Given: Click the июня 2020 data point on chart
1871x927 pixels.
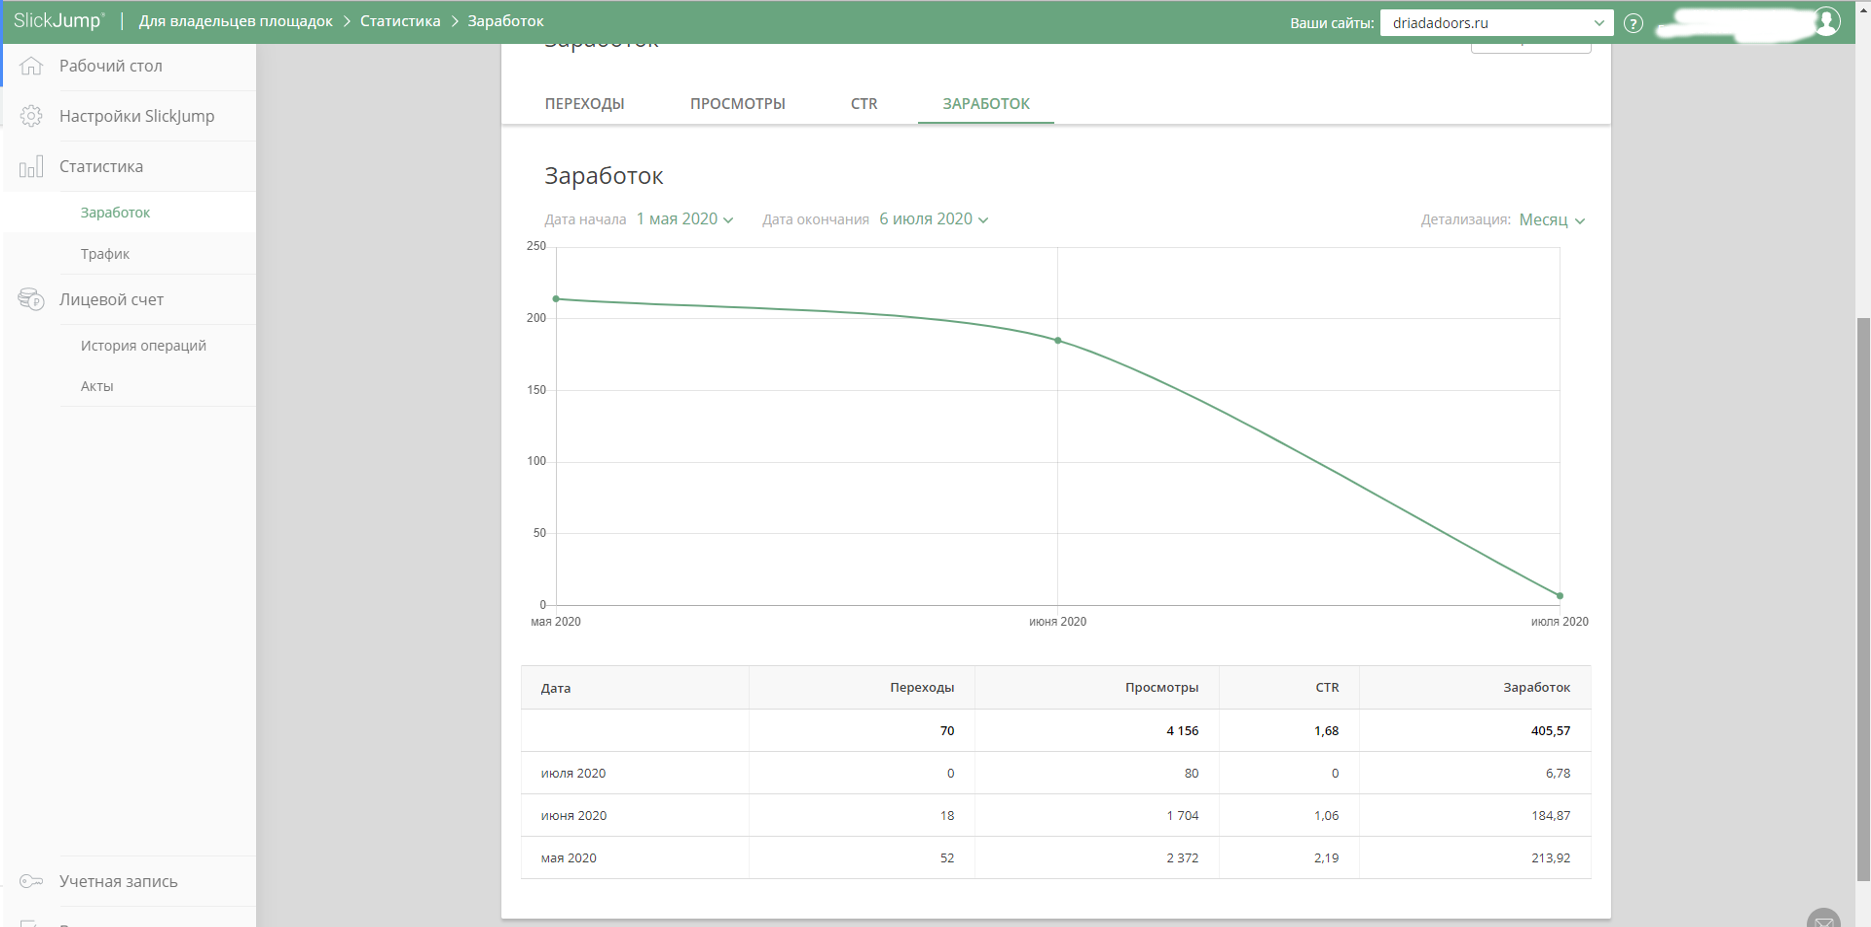Looking at the screenshot, I should coord(1058,341).
